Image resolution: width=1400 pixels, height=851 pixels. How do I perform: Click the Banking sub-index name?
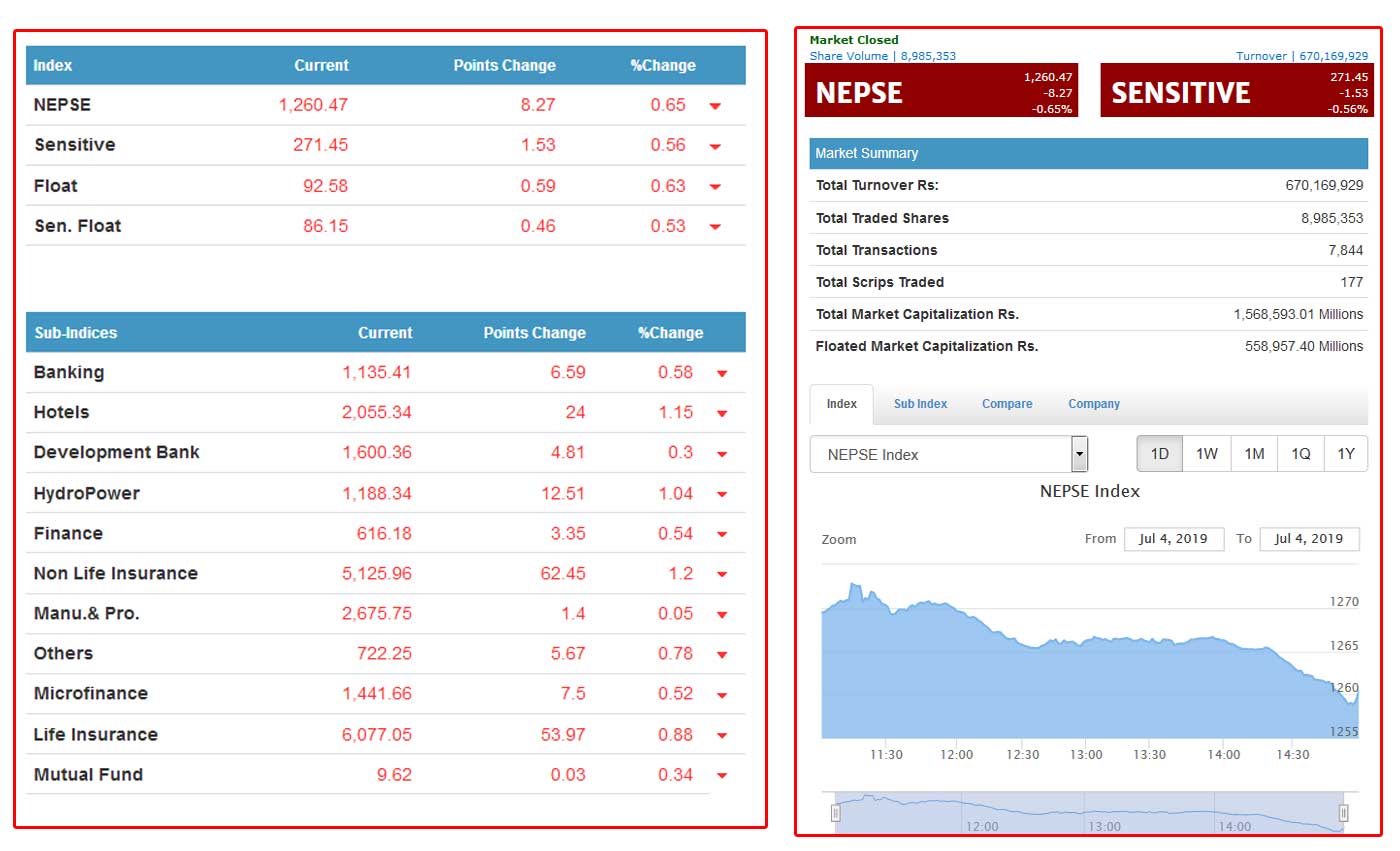pos(69,372)
